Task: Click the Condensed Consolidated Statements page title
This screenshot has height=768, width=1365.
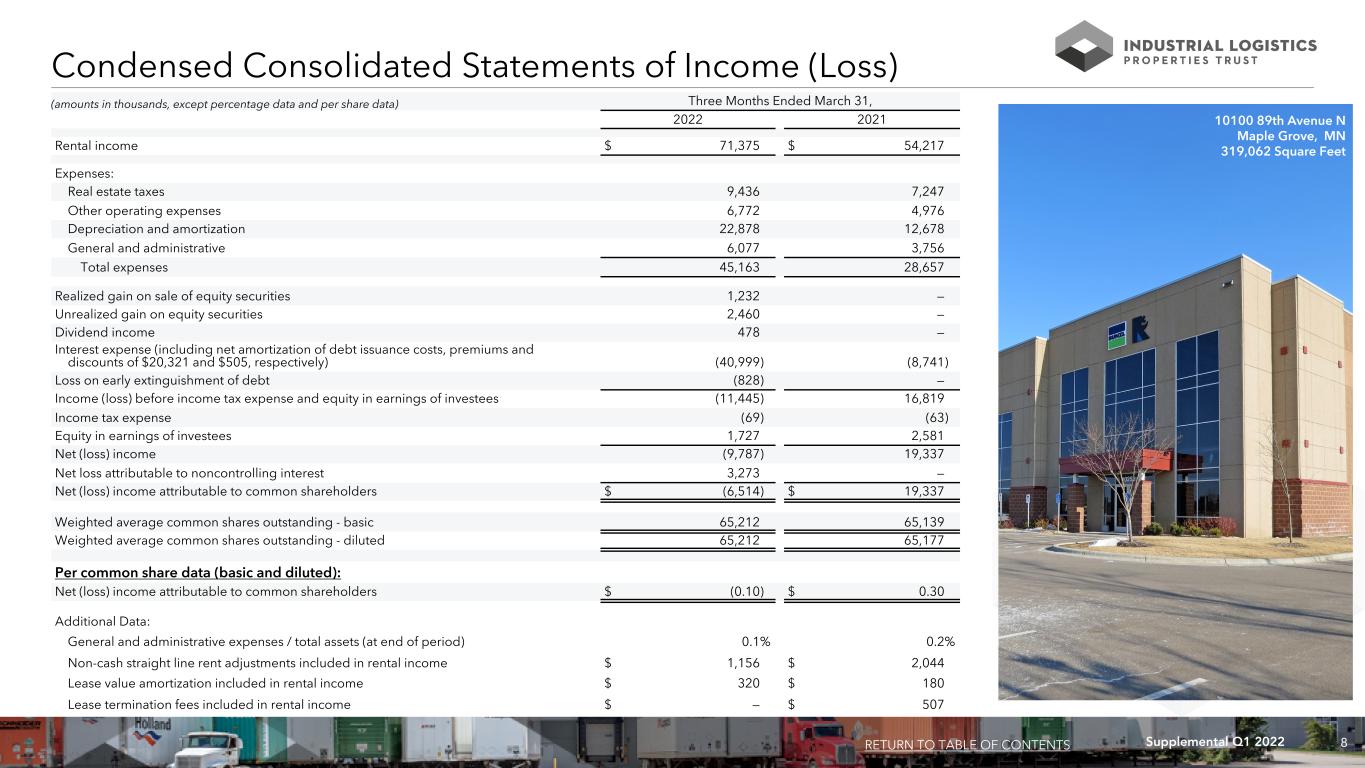Action: [x=474, y=65]
